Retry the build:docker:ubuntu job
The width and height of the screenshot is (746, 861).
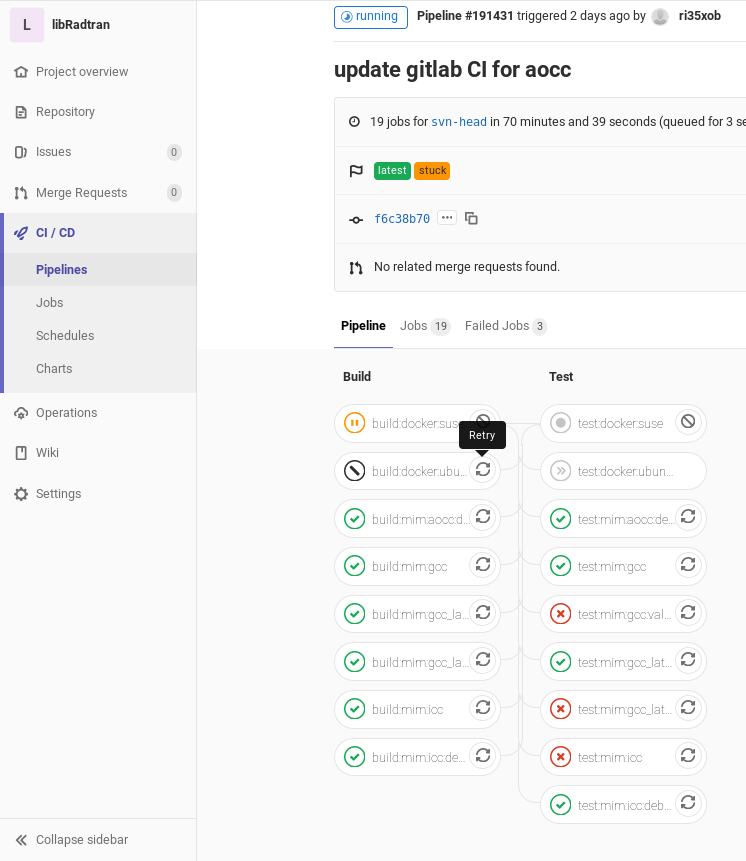point(483,469)
